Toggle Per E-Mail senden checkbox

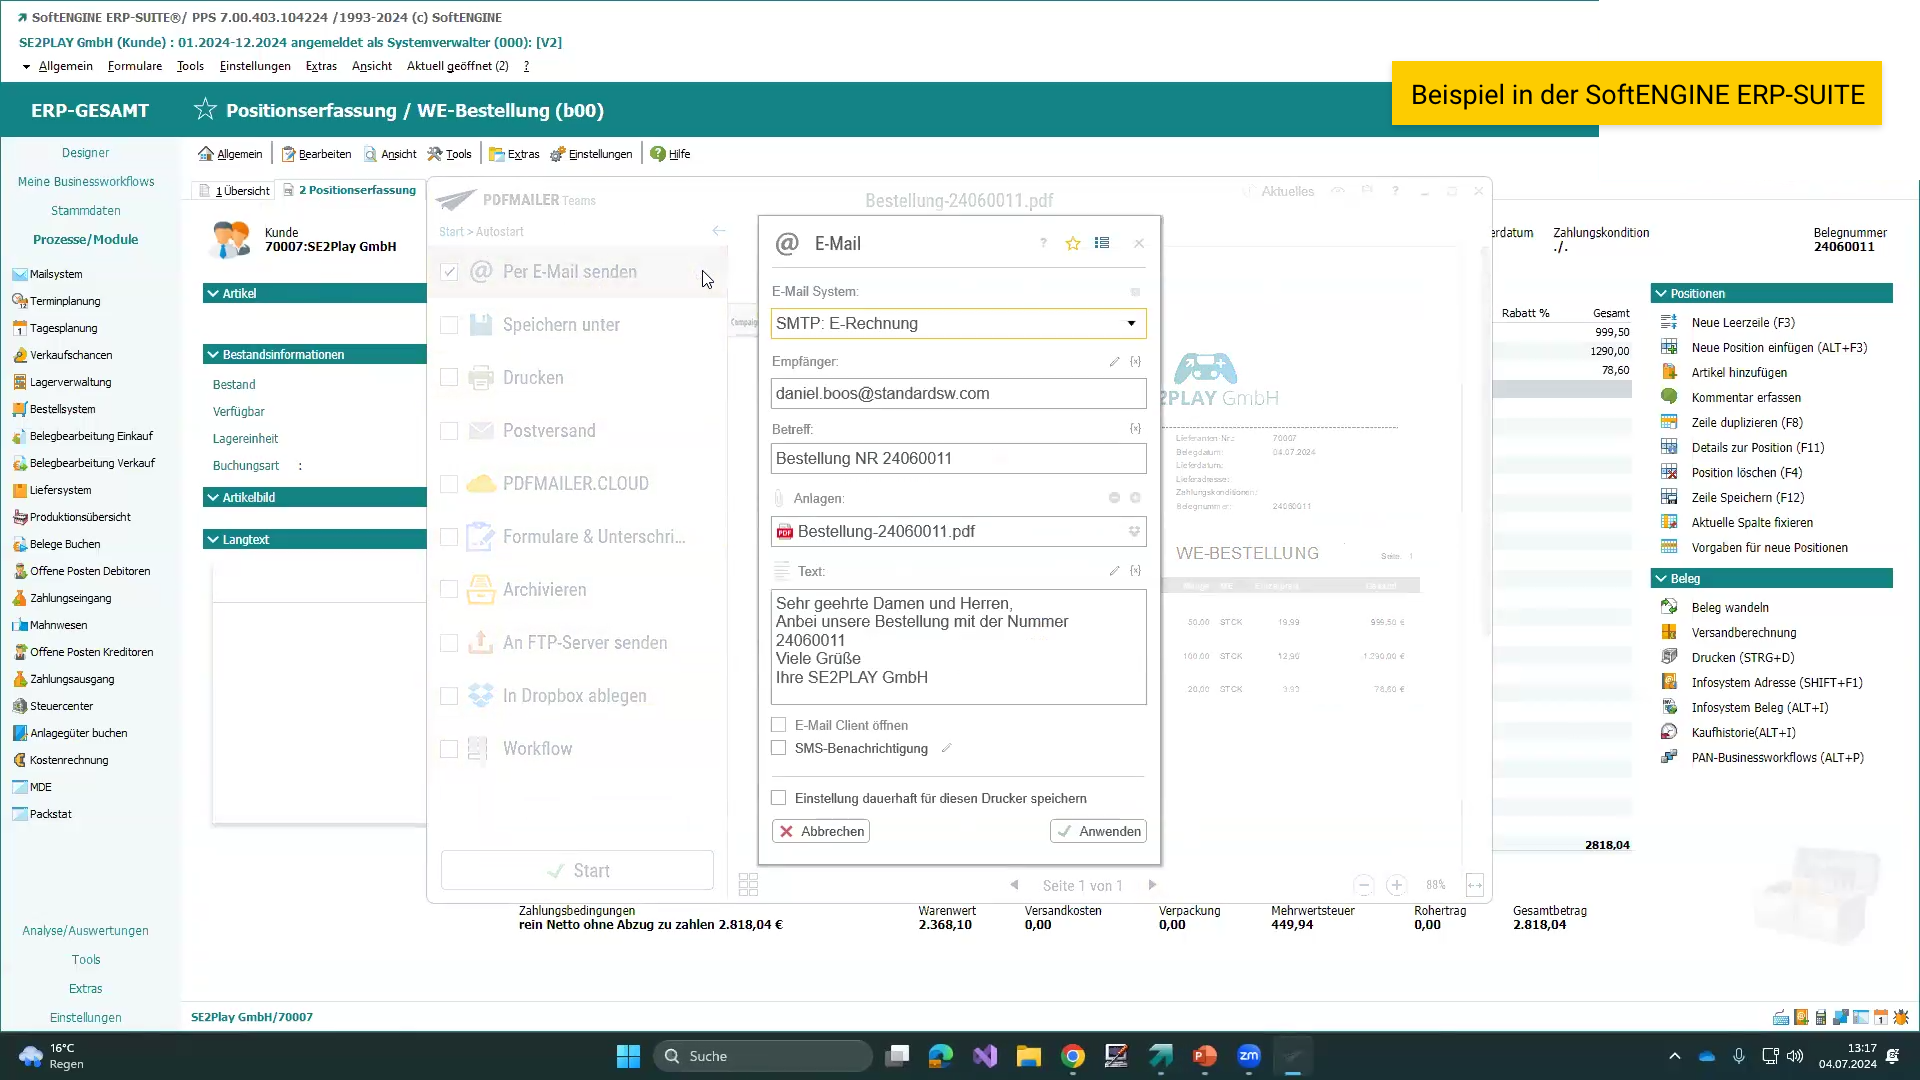(449, 272)
